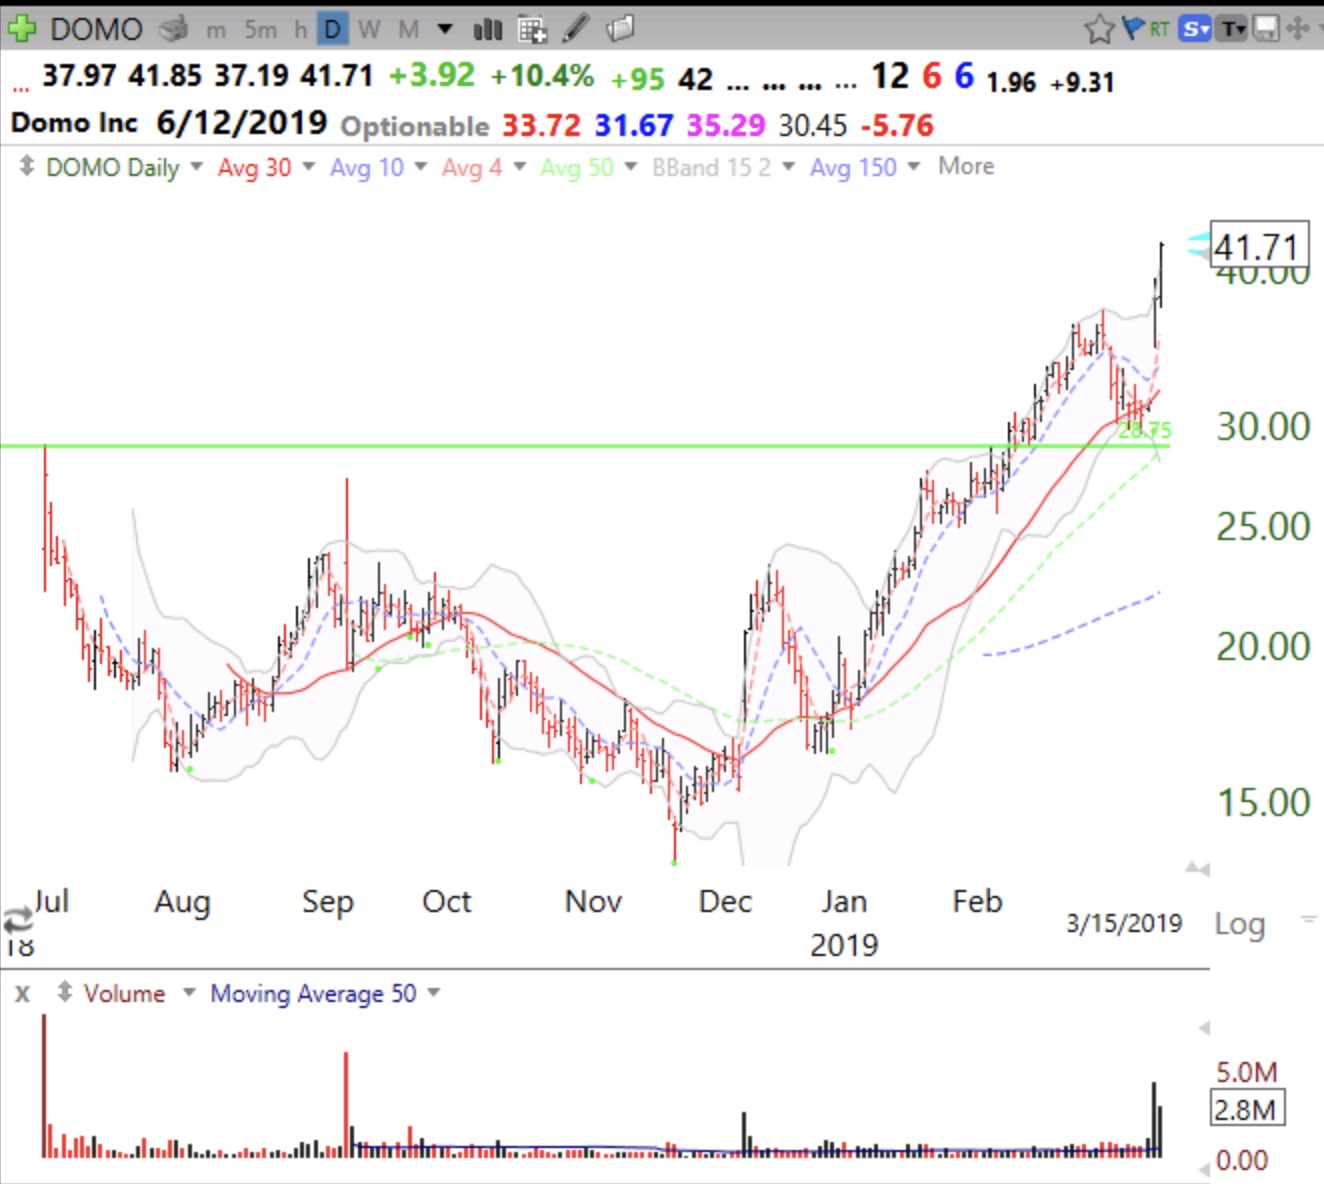Click the 41.71 current price label

[1258, 247]
